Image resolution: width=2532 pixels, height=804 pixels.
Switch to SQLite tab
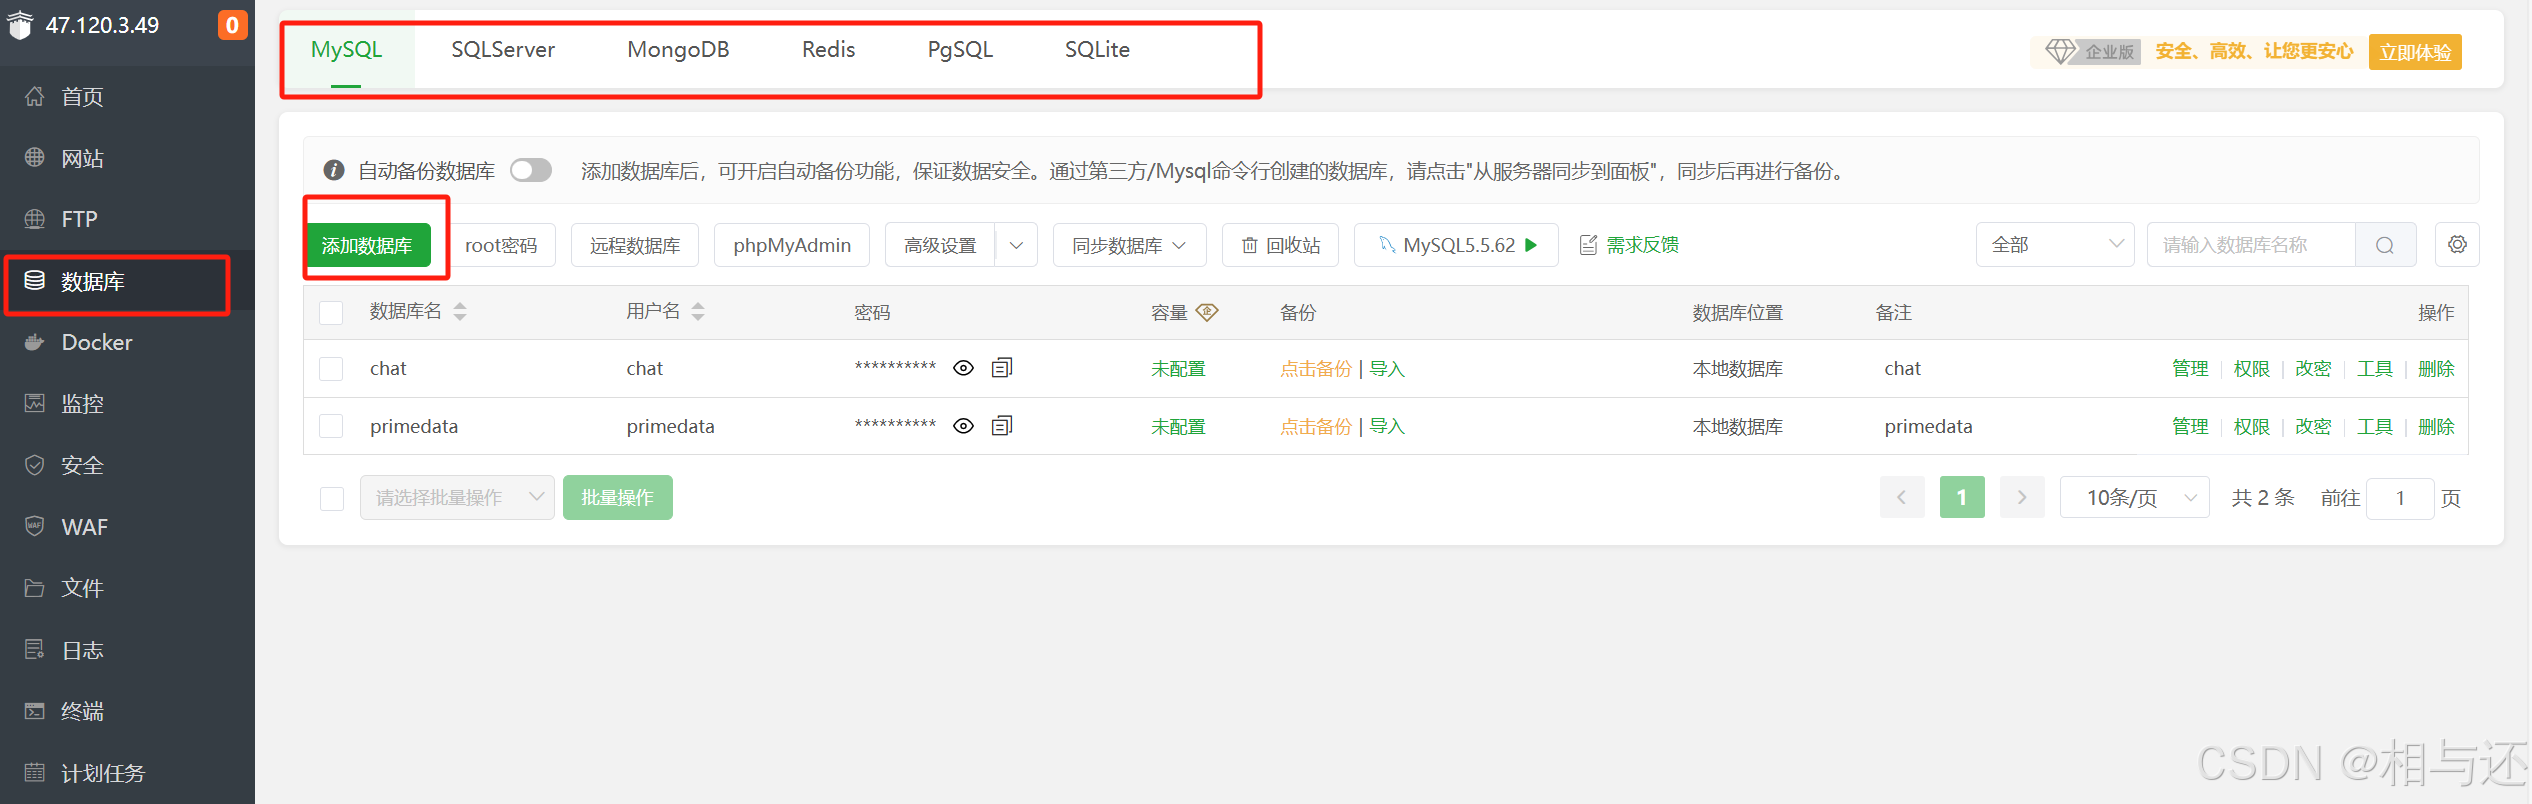(x=1097, y=50)
